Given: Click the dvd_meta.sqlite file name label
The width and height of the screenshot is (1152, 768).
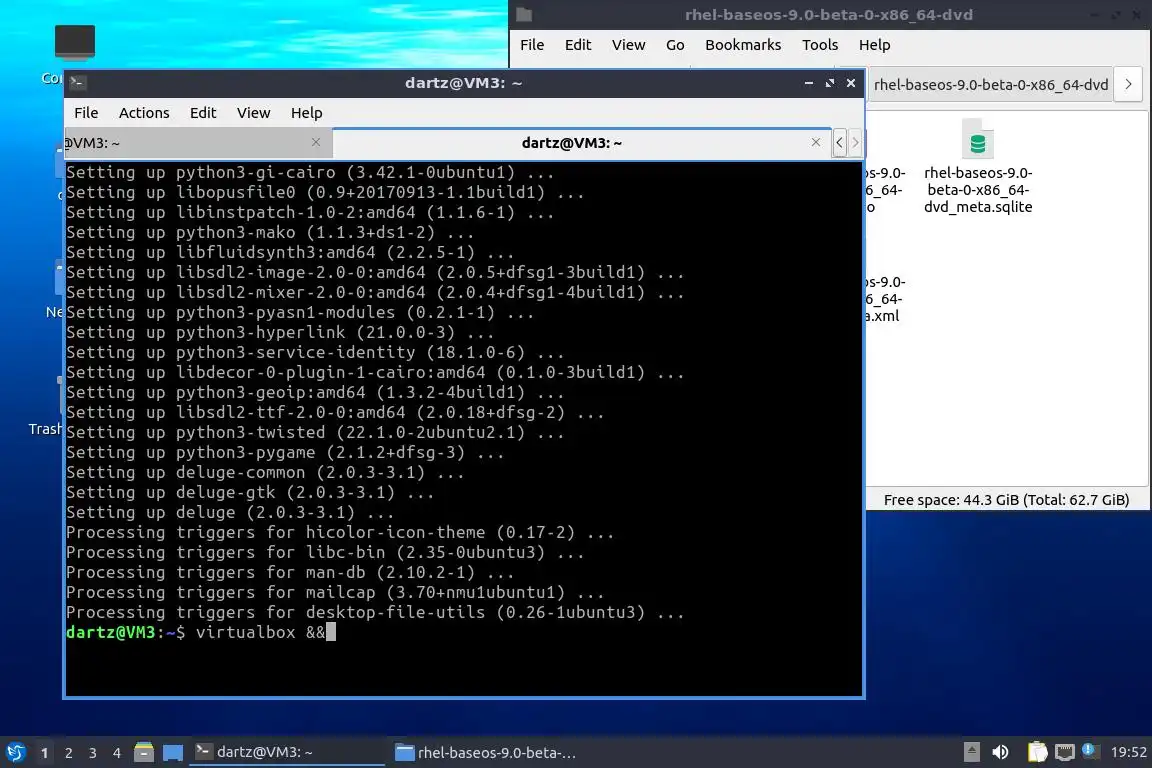Looking at the screenshot, I should coord(978,190).
